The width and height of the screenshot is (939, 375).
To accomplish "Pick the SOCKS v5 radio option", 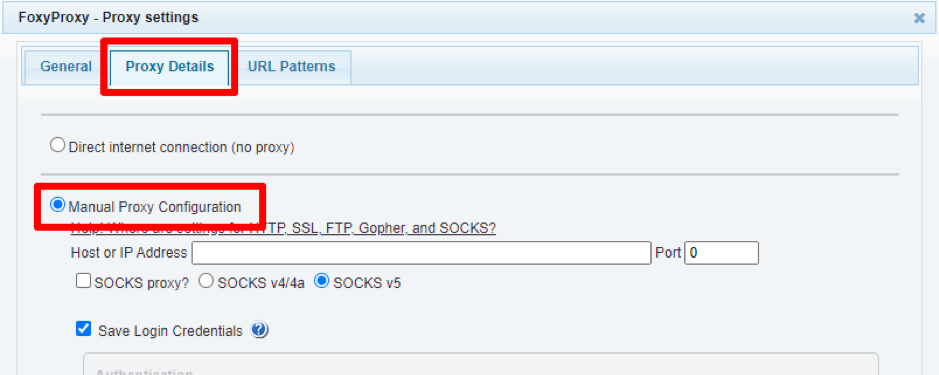I will click(322, 280).
